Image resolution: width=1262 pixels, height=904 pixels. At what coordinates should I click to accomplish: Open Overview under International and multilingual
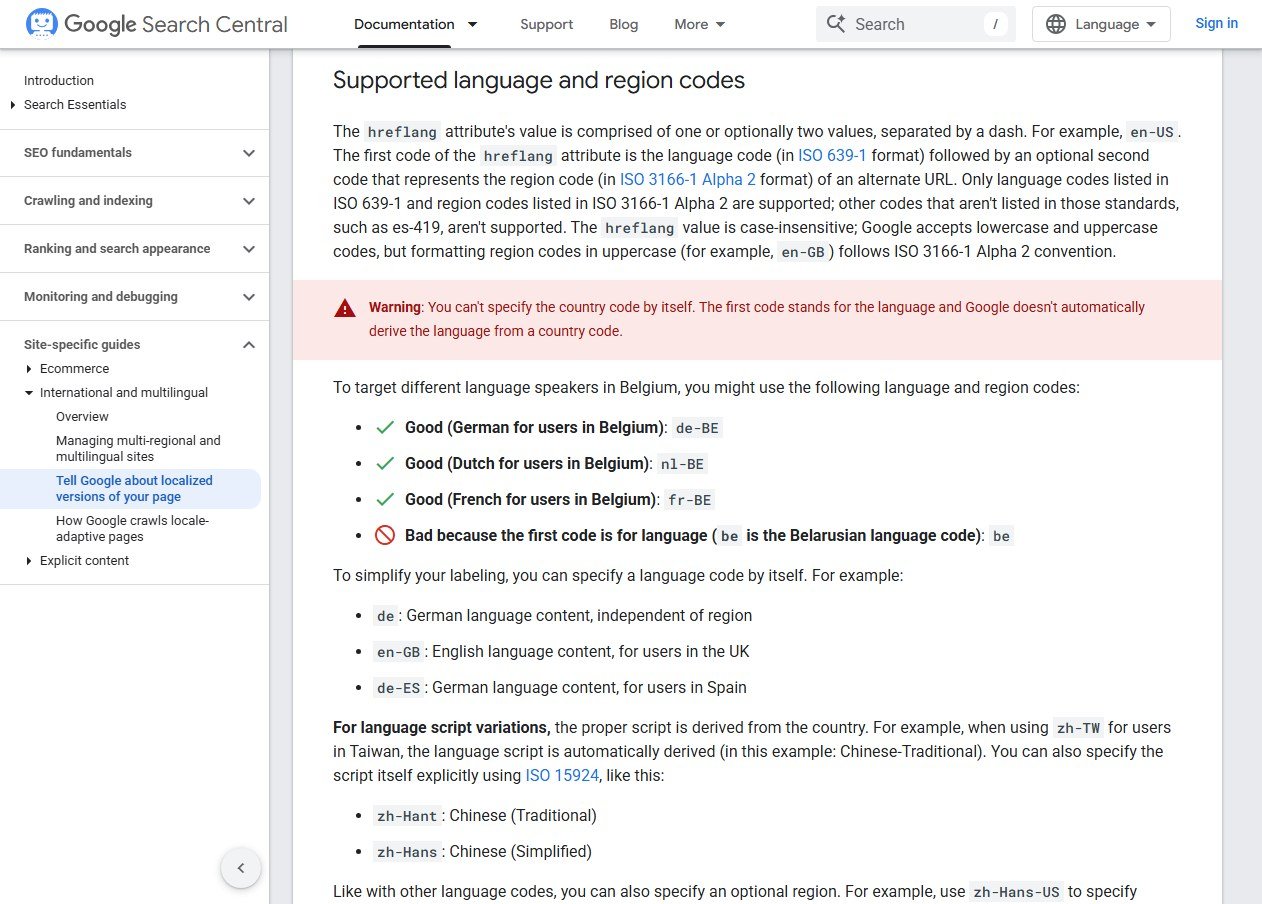coord(82,417)
